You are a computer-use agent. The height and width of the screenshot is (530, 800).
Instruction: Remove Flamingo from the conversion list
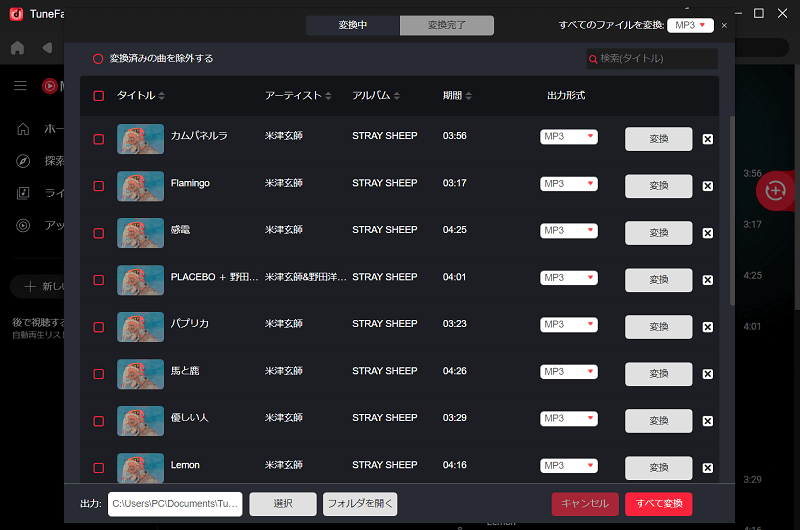[x=708, y=186]
